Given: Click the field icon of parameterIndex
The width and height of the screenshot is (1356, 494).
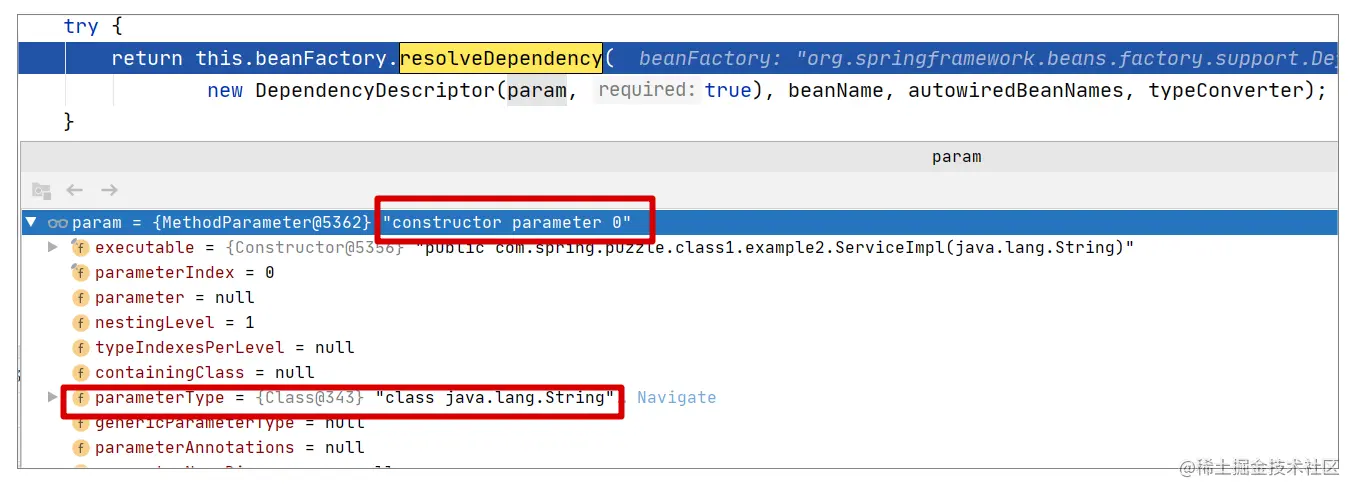Looking at the screenshot, I should point(80,272).
